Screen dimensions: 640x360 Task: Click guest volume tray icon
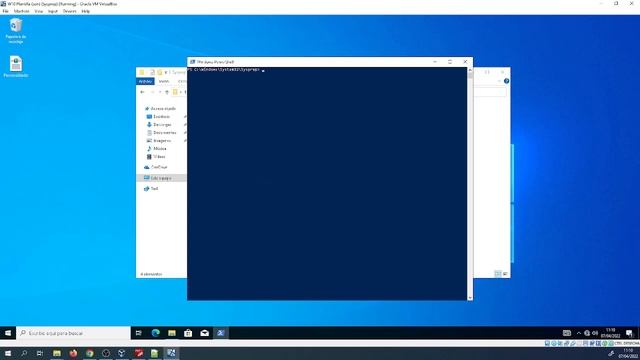(595, 333)
